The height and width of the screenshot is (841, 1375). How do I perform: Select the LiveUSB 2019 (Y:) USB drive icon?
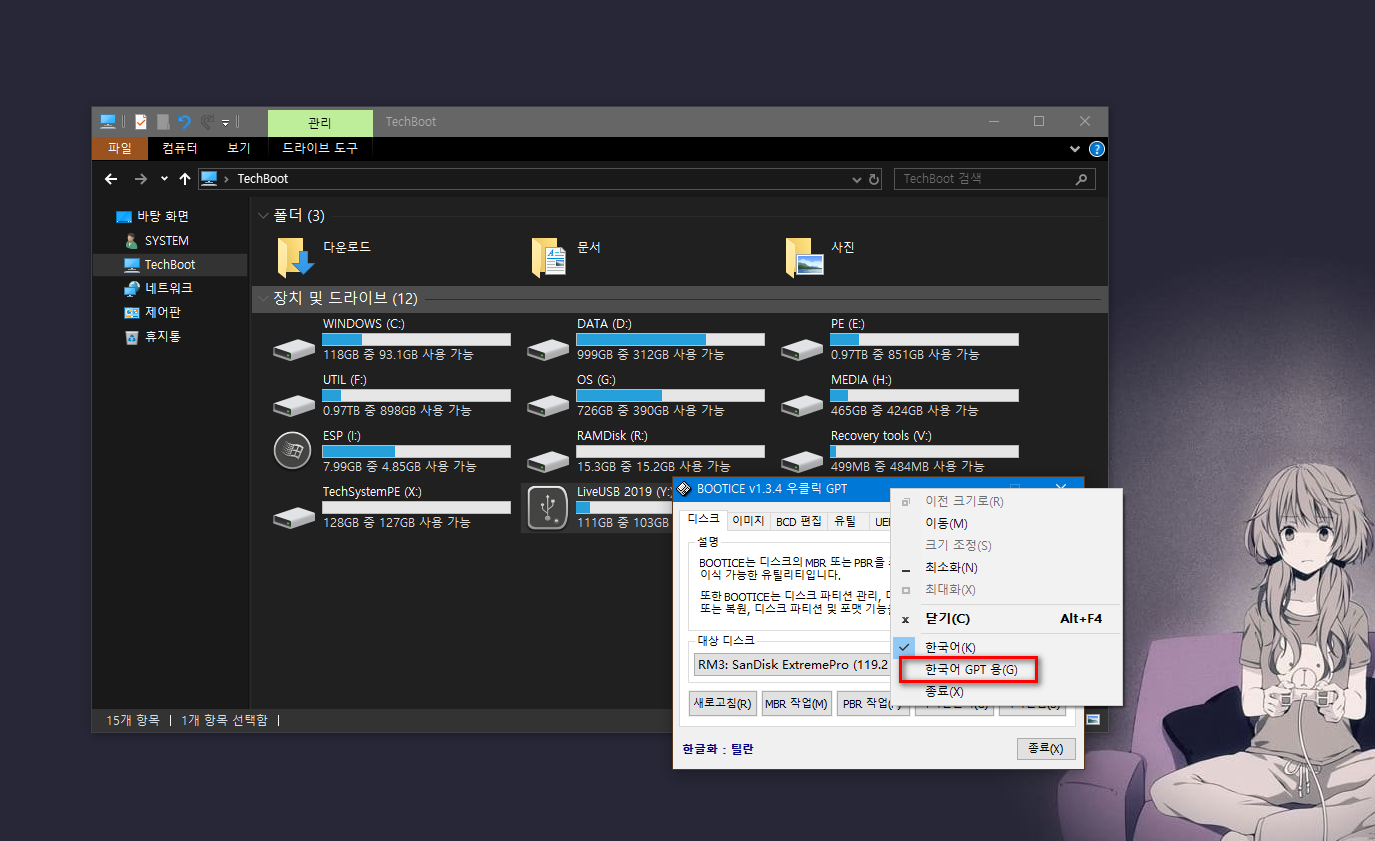(547, 508)
